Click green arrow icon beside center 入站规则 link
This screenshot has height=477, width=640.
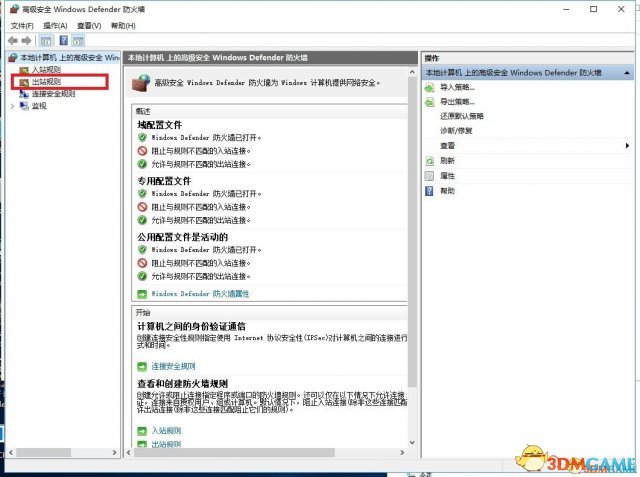[x=142, y=430]
